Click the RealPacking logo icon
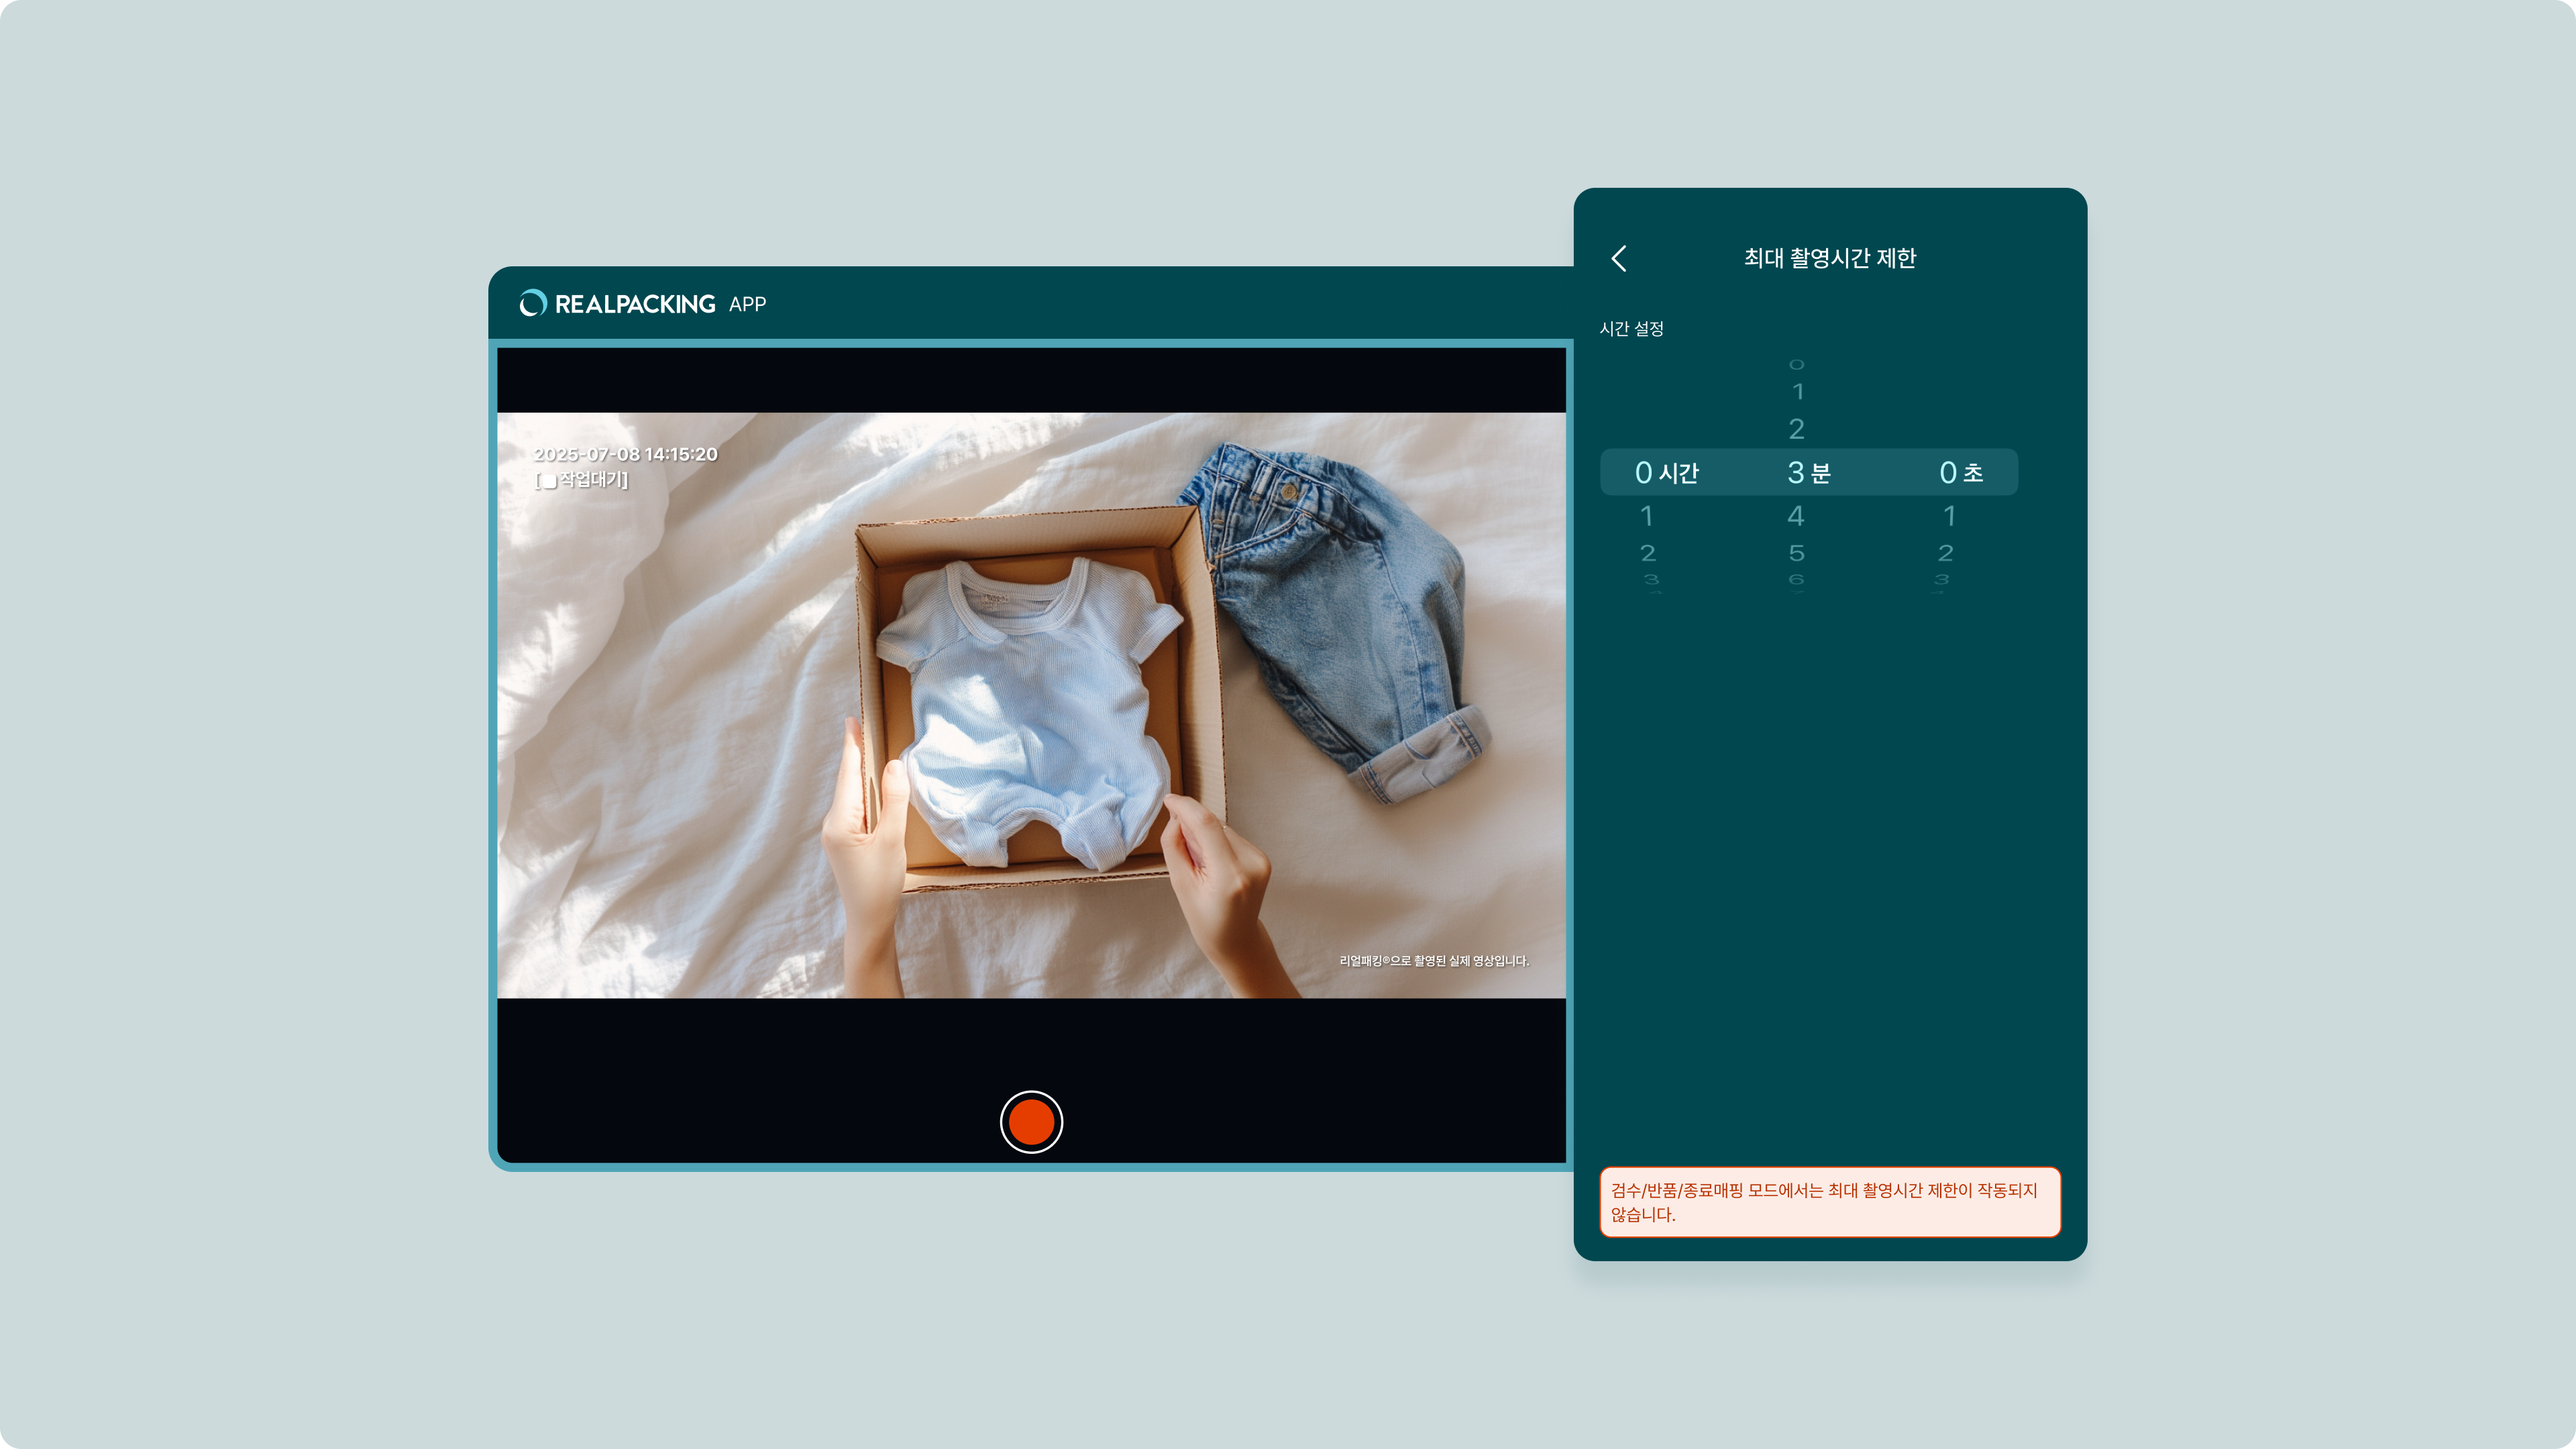Image resolution: width=2576 pixels, height=1449 pixels. [x=533, y=303]
